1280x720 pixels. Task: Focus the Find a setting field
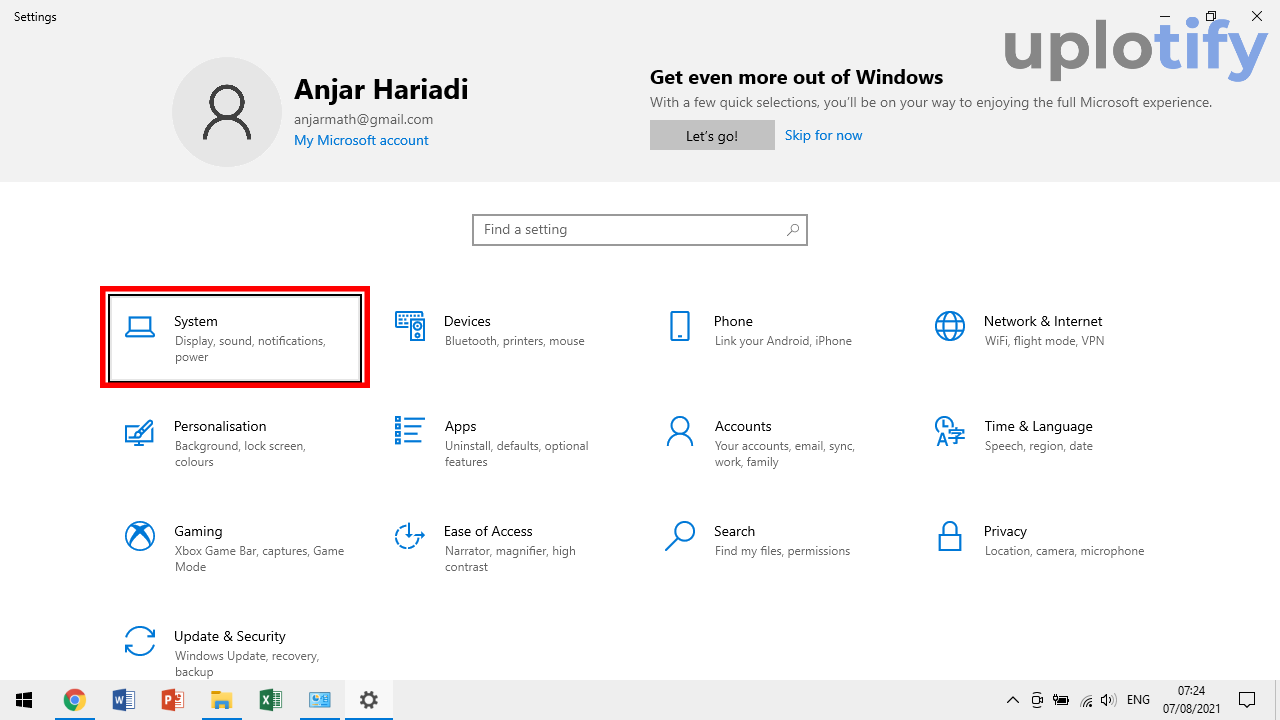tap(640, 230)
